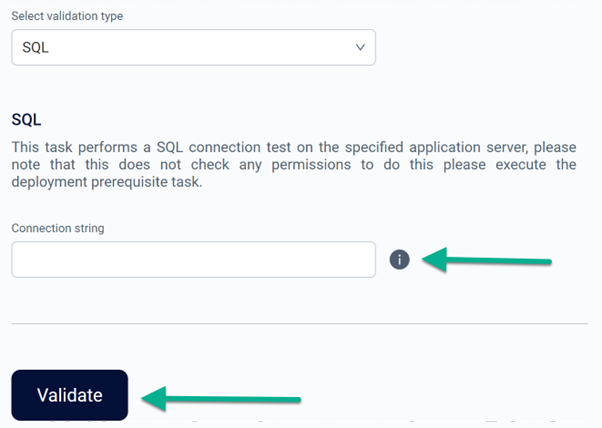Click the "Connection string" field label

pyautogui.click(x=58, y=228)
